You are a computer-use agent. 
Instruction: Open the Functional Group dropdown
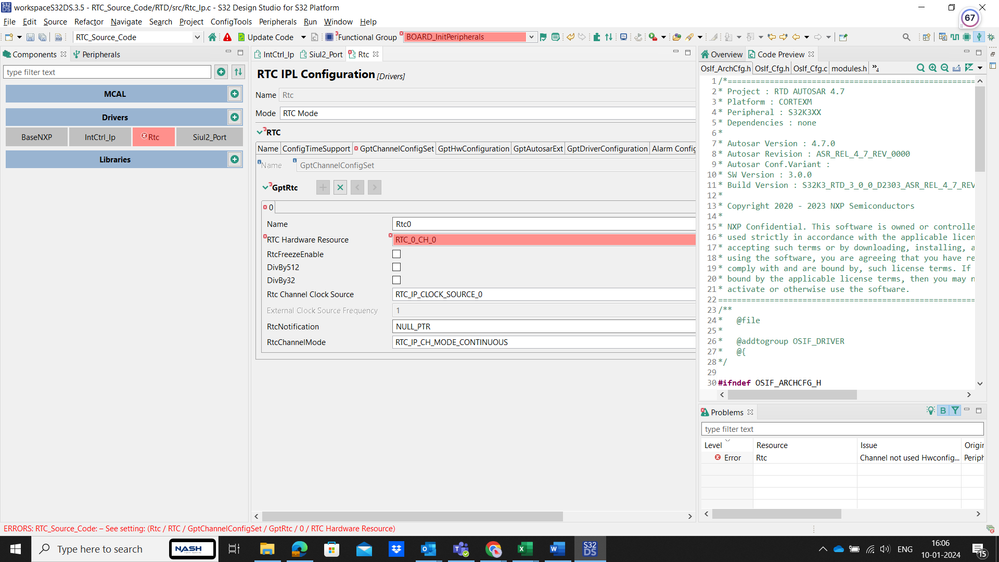click(x=531, y=37)
